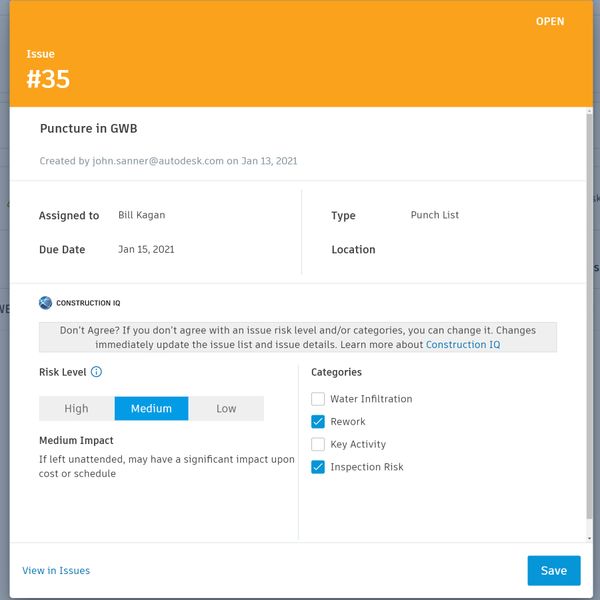Viewport: 600px width, 600px height.
Task: Set risk level to High
Action: [x=77, y=408]
